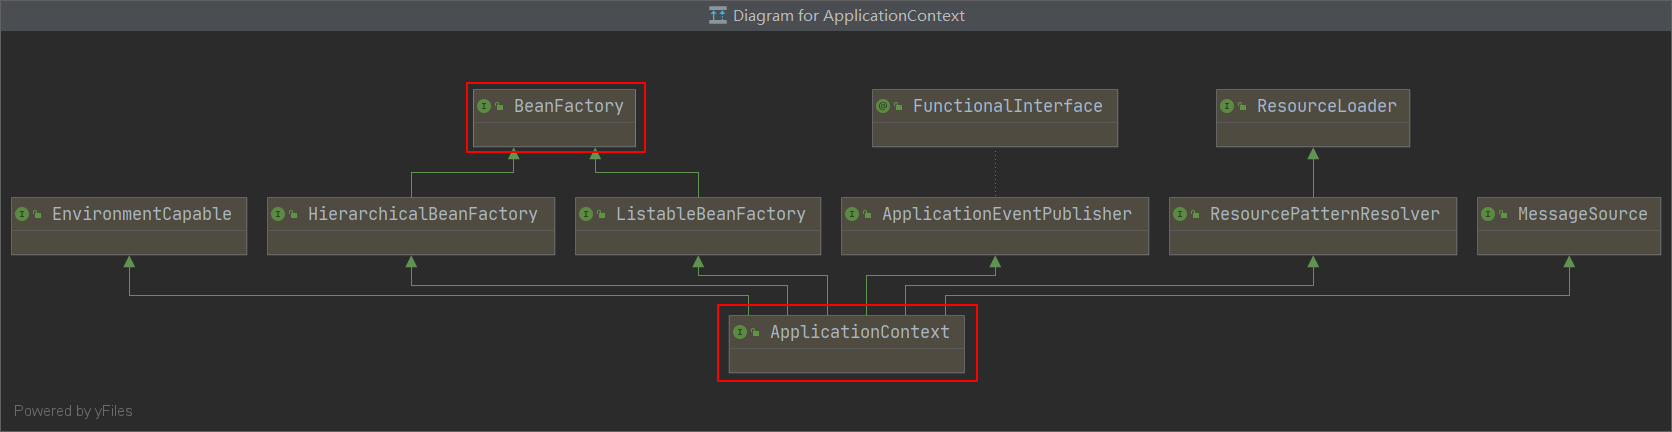Click the interface icon on the MessageSource node
This screenshot has height=432, width=1672.
(1488, 214)
